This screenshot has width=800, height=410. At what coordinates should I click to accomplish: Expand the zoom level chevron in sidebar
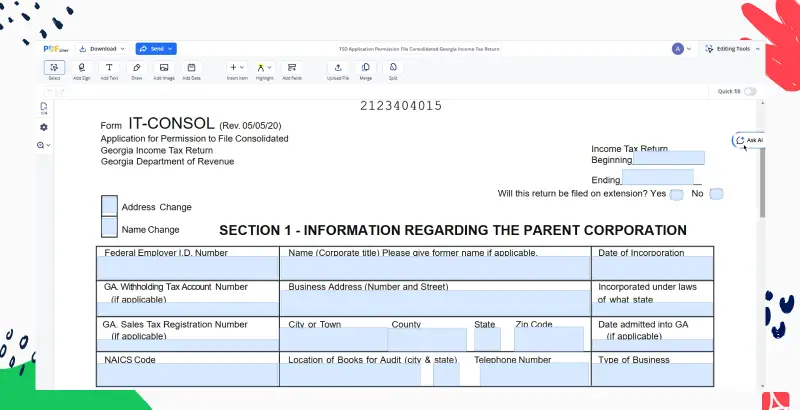pos(48,145)
